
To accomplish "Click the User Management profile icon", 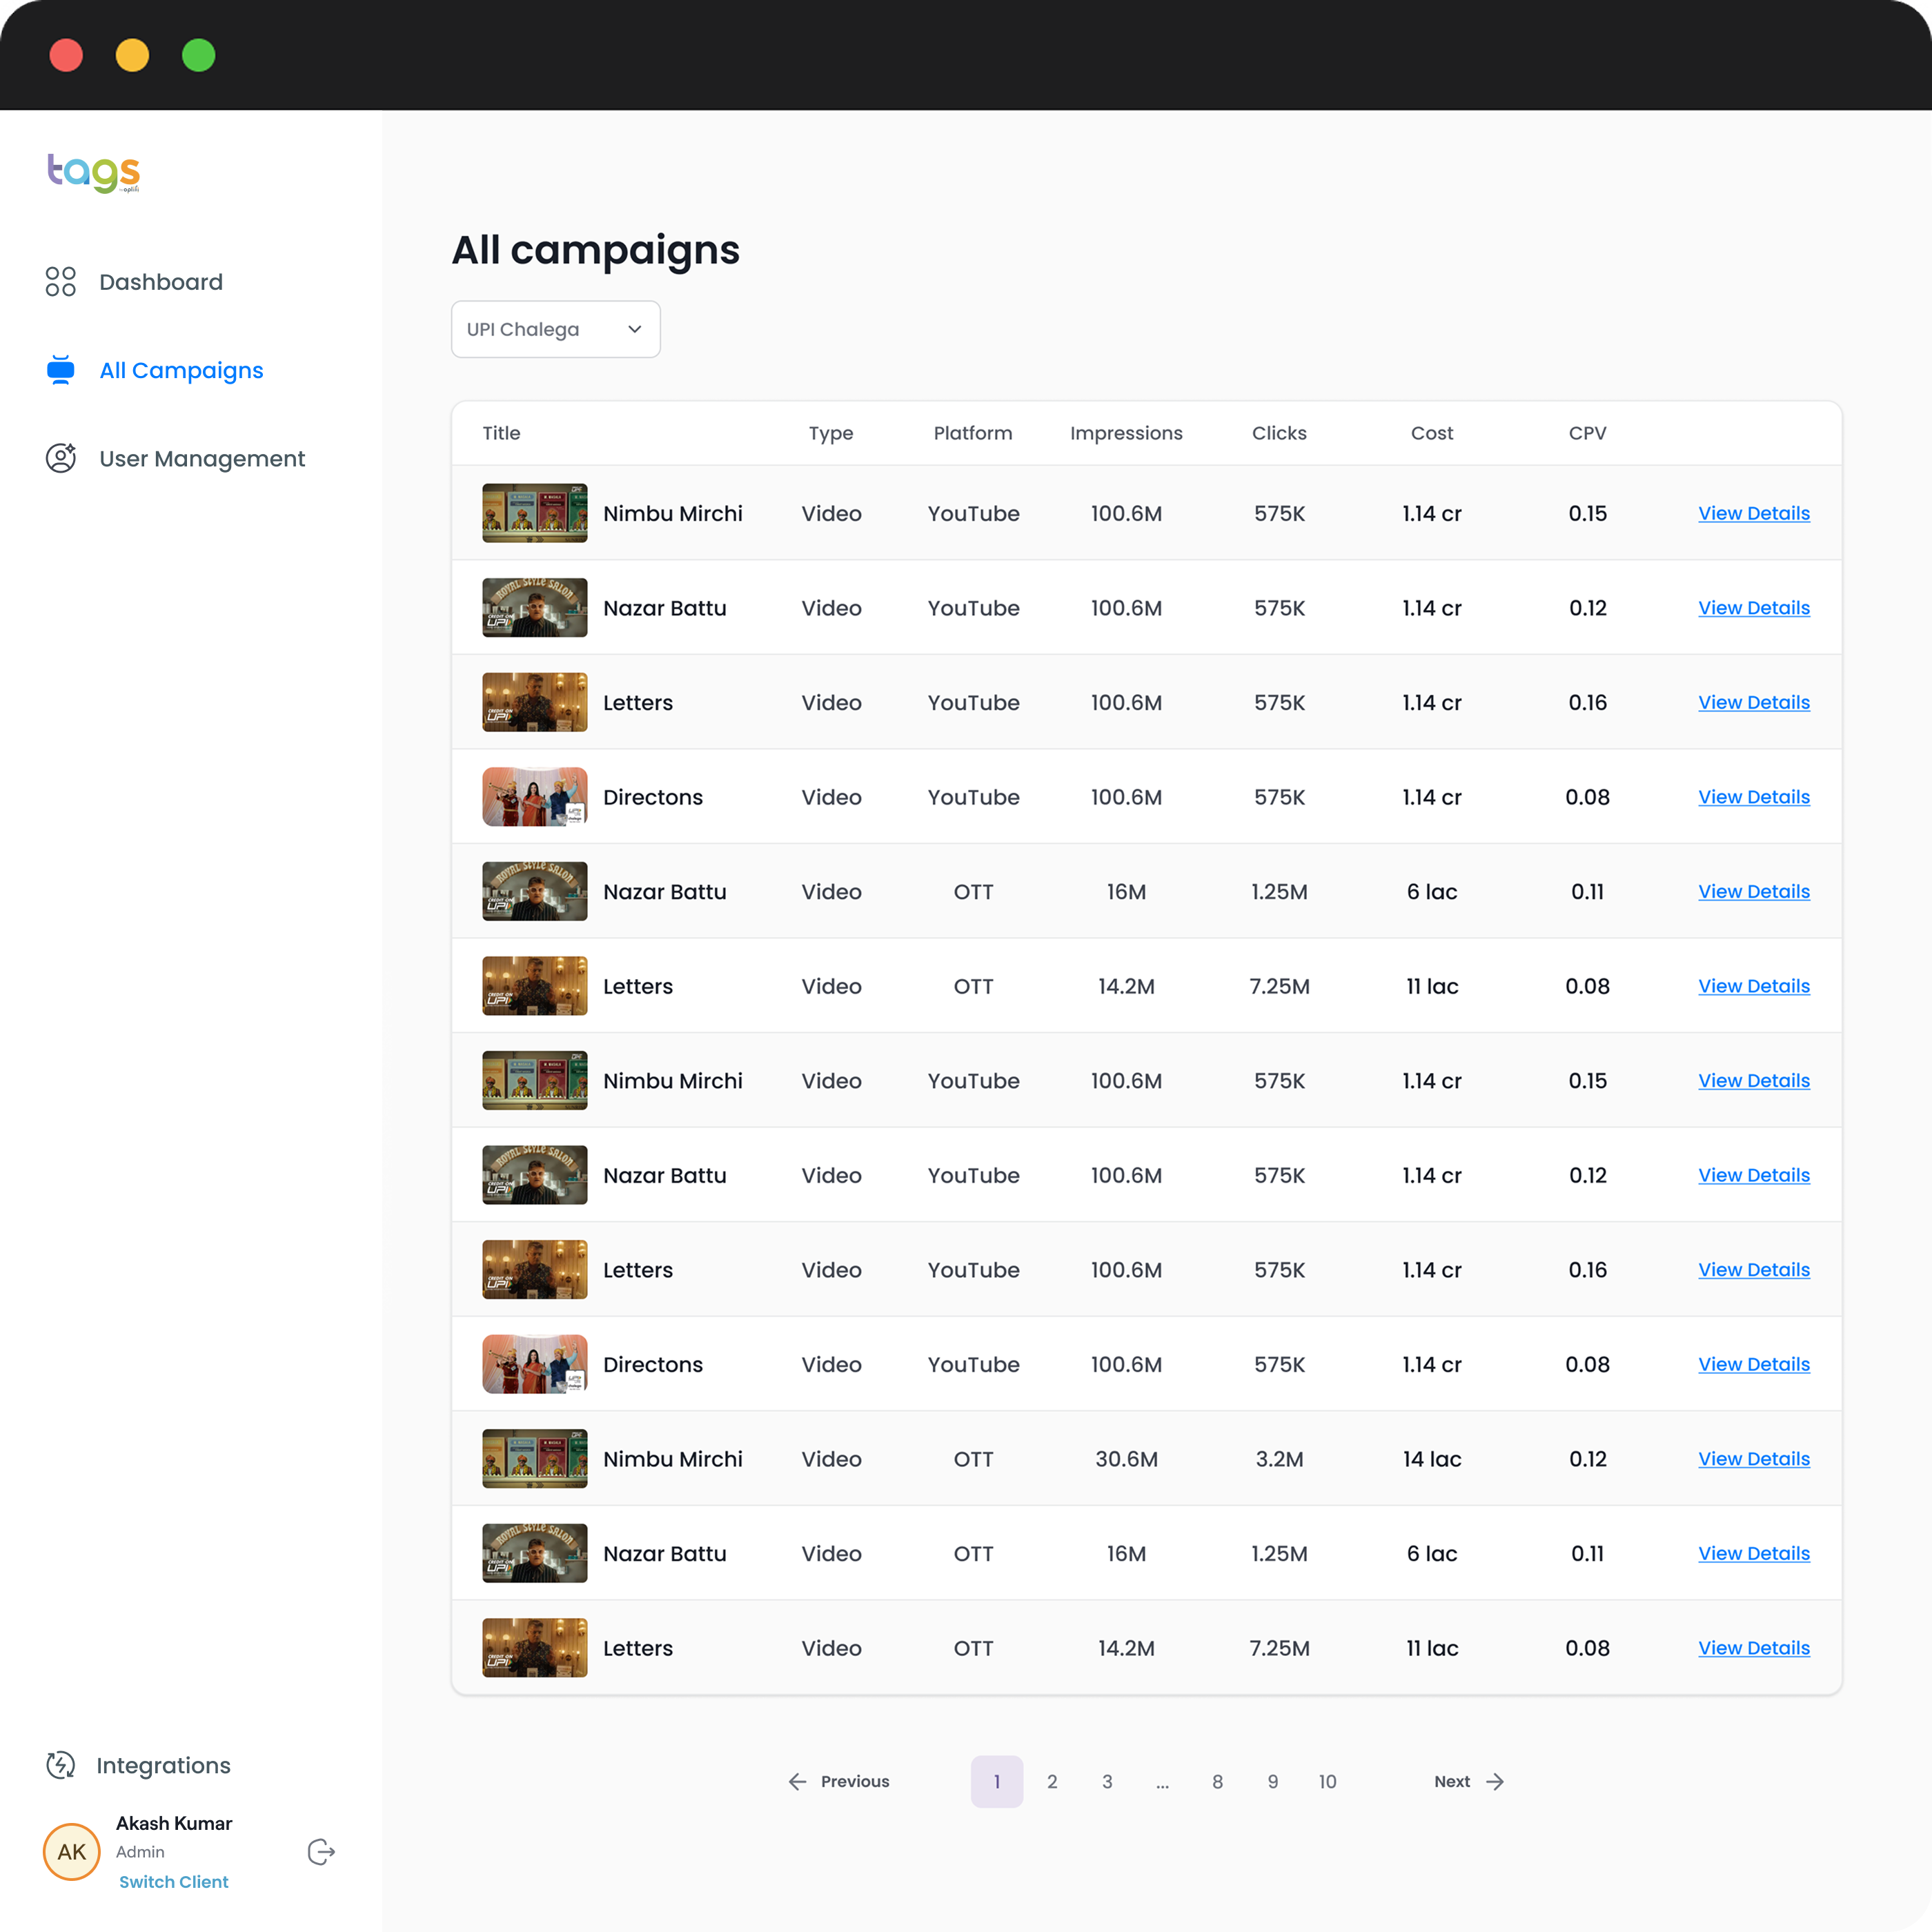I will (60, 458).
